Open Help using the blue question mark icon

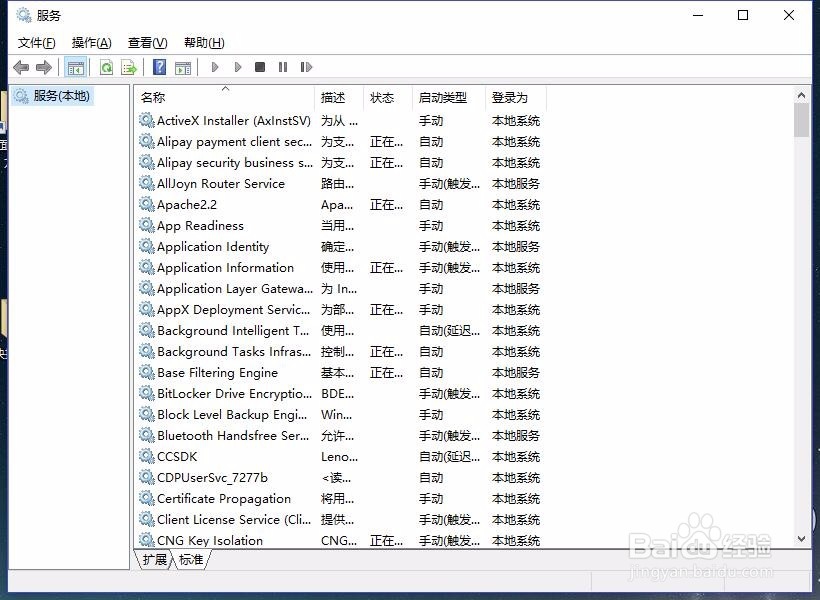(x=159, y=67)
